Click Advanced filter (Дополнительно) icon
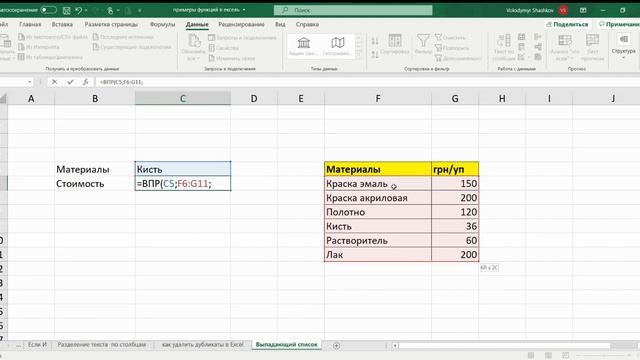The width and height of the screenshot is (640, 360). point(438,58)
